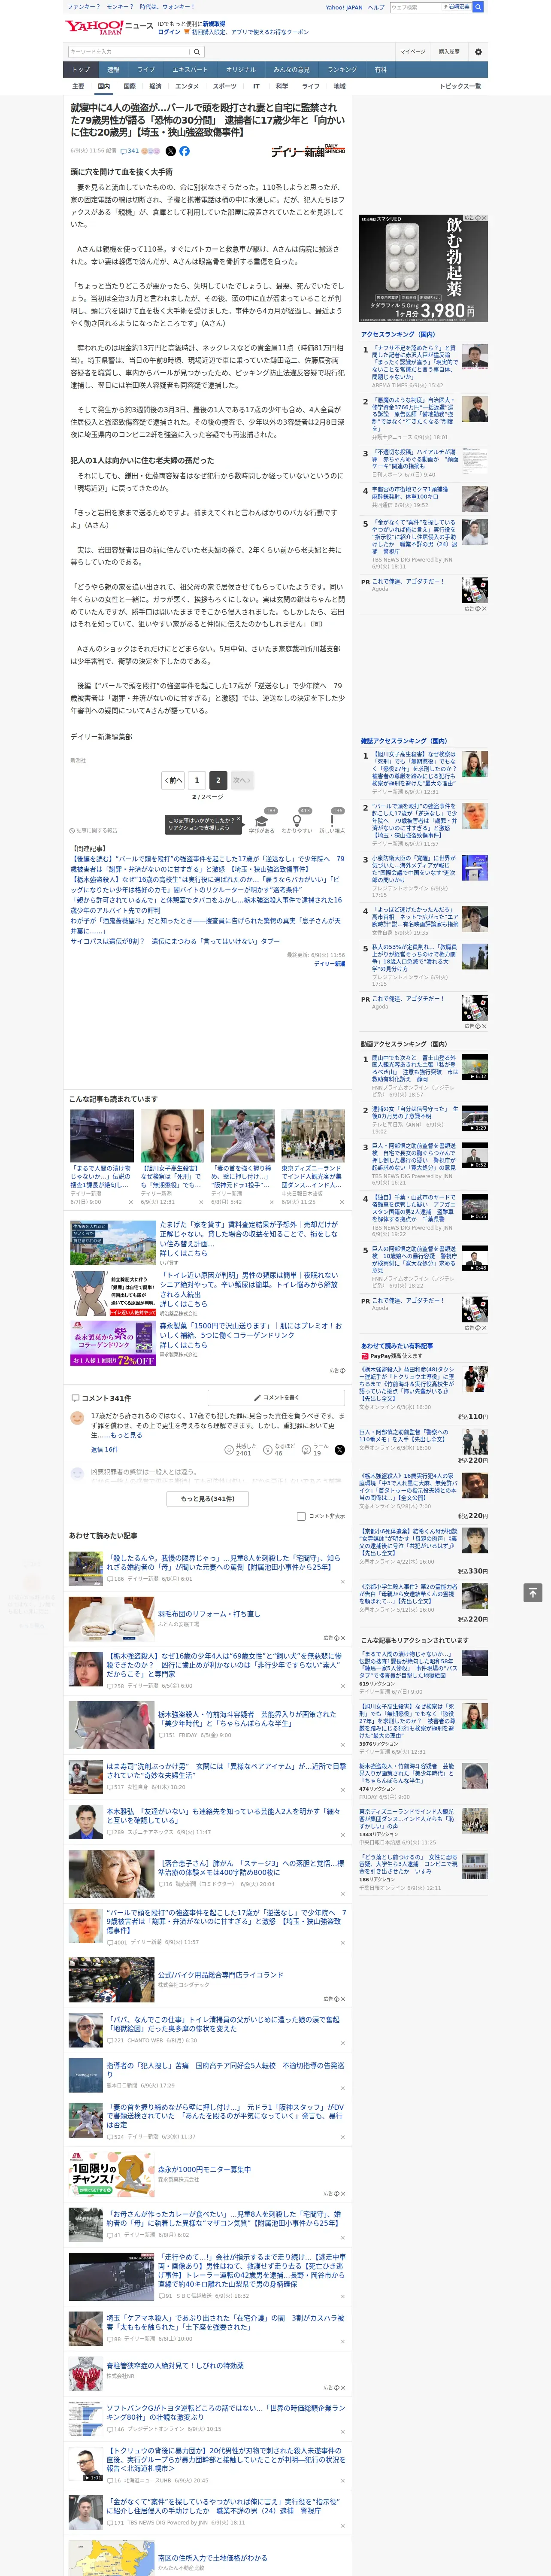Open the 有料 navigation item

[x=380, y=70]
